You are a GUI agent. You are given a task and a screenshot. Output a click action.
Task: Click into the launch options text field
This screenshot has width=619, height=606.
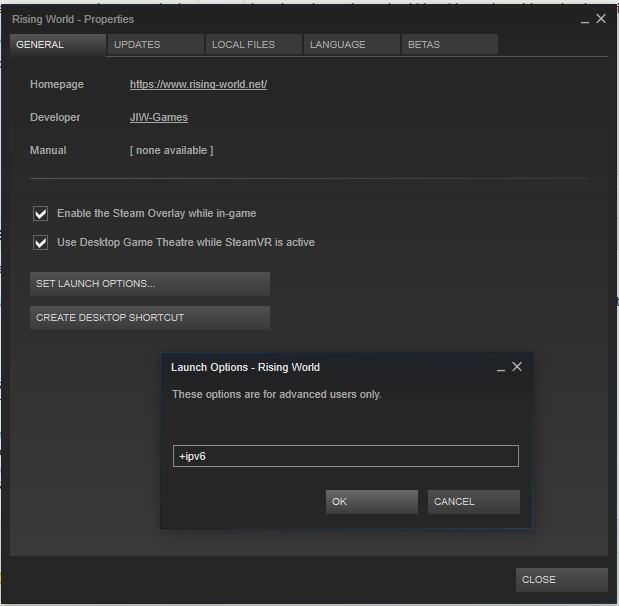[x=346, y=457]
